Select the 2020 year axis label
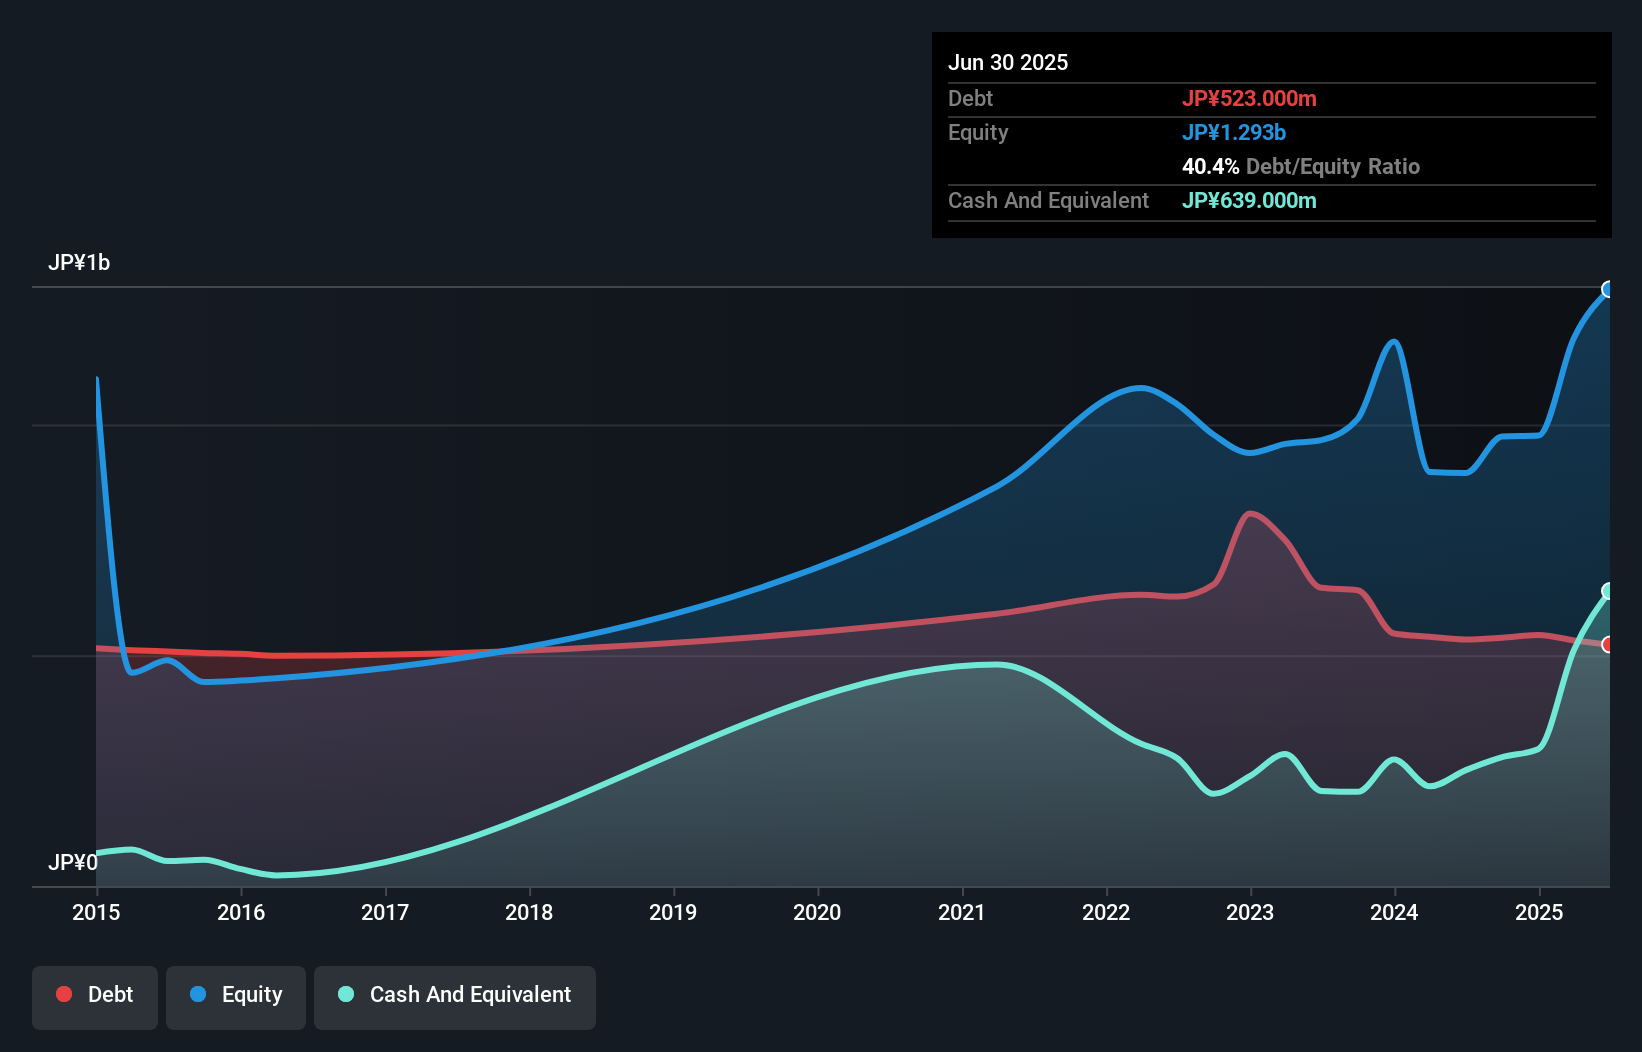Screen dimensions: 1642x1052 [x=817, y=912]
